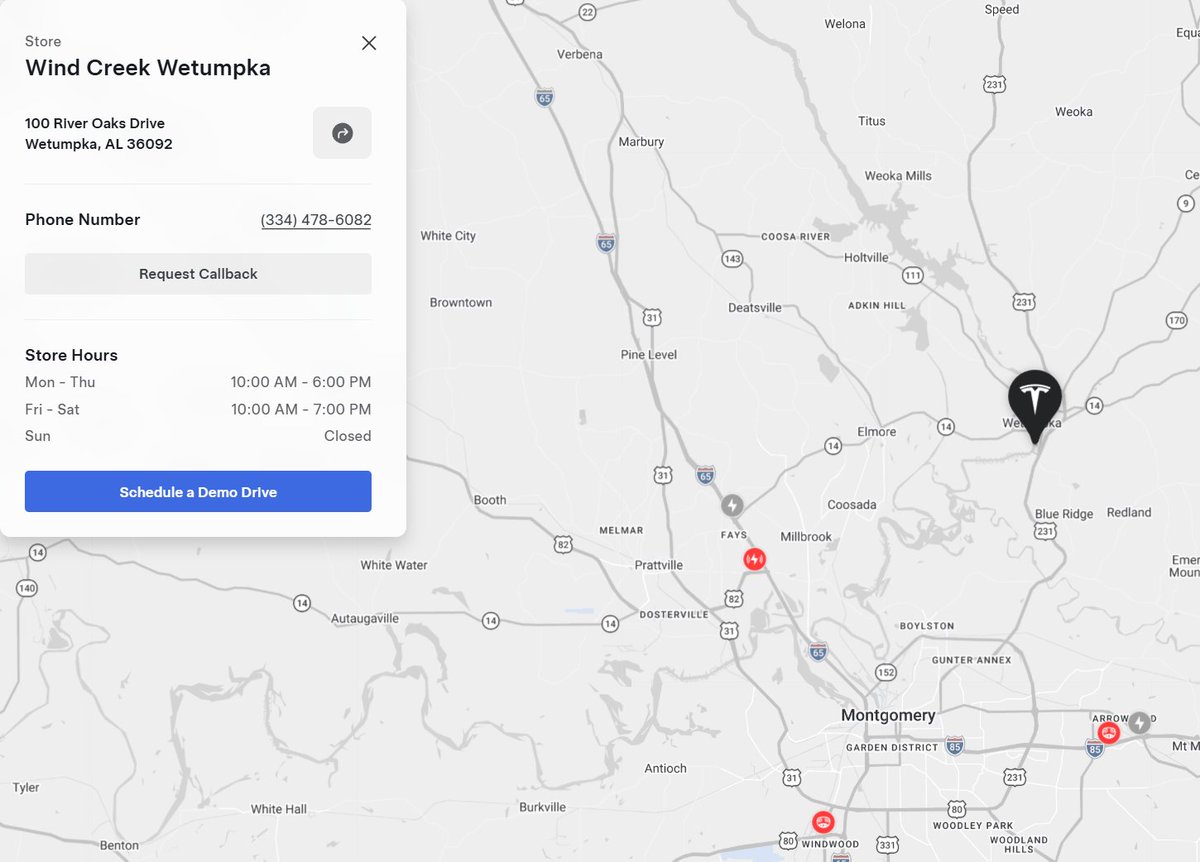Click the Adkin Hill map label

[876, 305]
